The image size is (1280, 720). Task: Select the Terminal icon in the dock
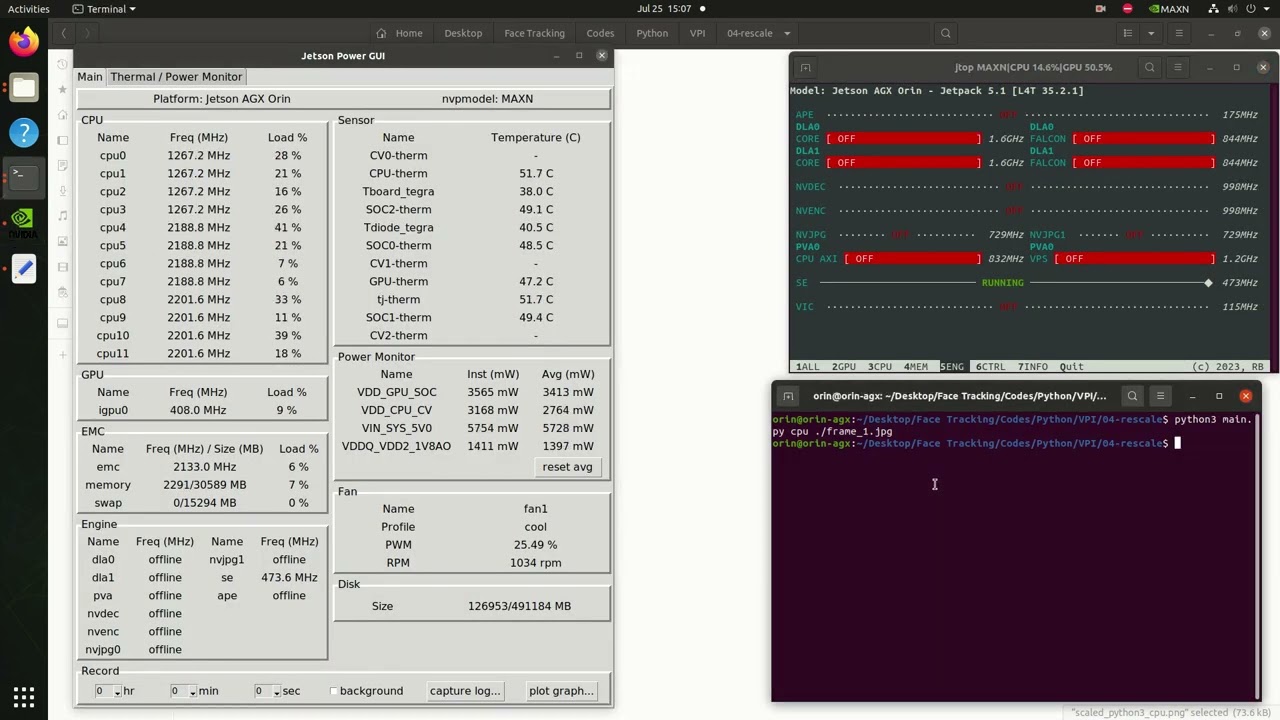click(24, 177)
